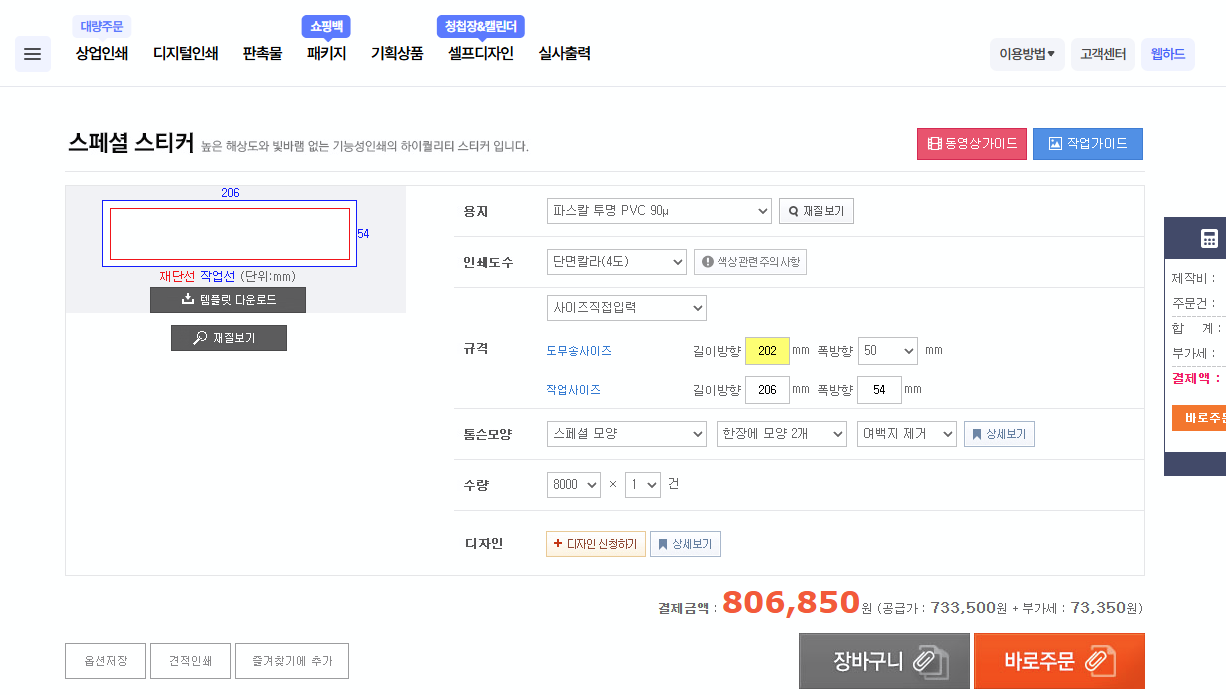Click 즐겨찾기에 추가 to add favorite
Viewport: 1226px width, 695px height.
pyautogui.click(x=292, y=661)
